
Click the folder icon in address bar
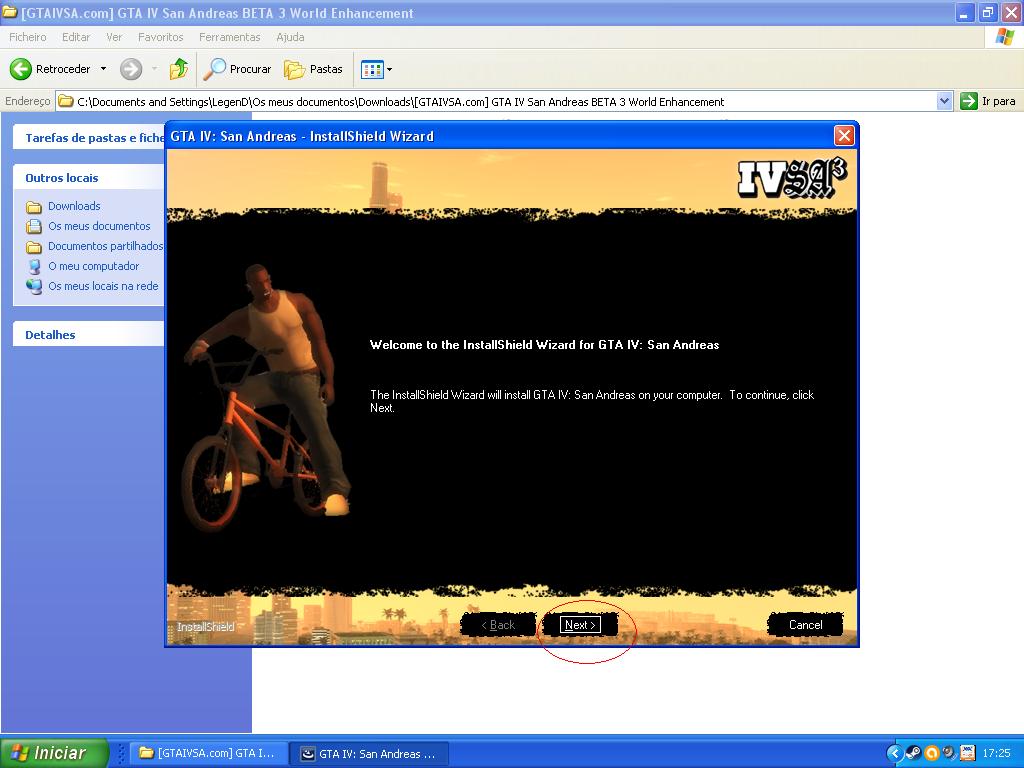[x=65, y=101]
